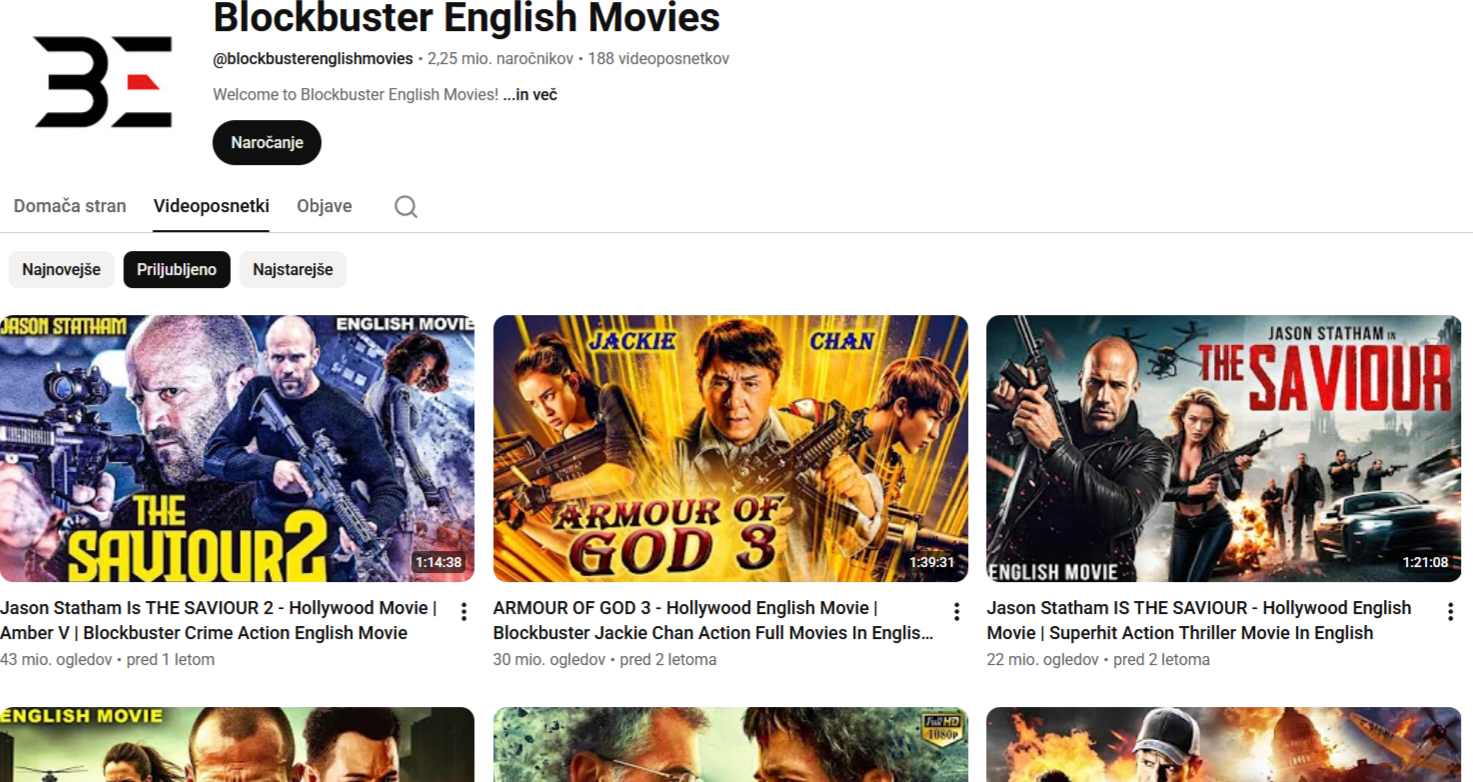Open the bottom-row thumbnail labeled ENGLISH MOVIE
The image size is (1473, 782).
(x=237, y=745)
